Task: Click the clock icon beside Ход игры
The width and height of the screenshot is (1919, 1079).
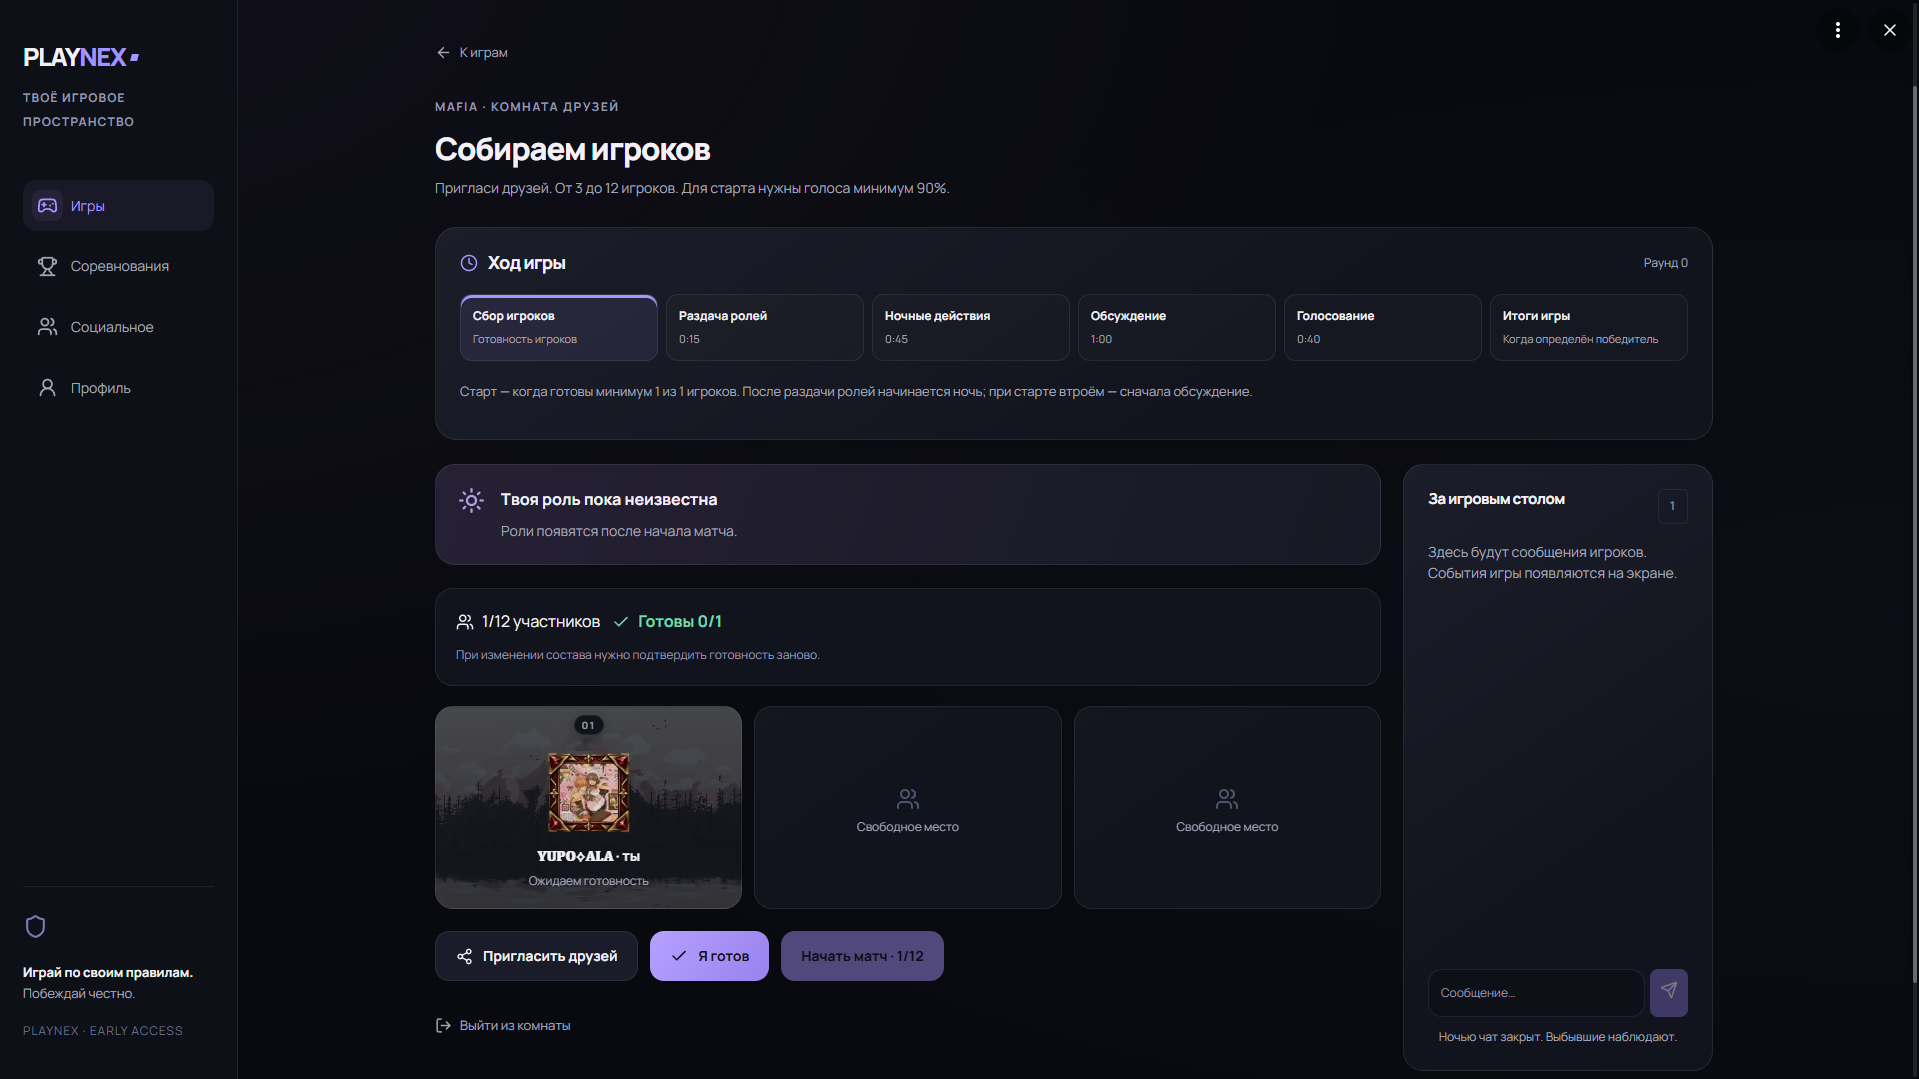Action: (x=469, y=263)
